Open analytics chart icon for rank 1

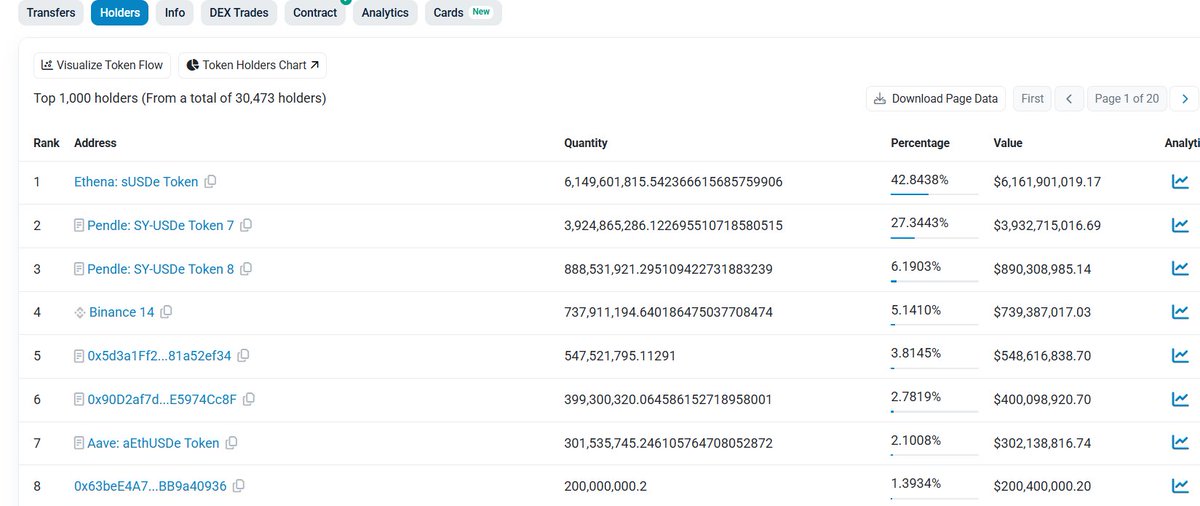coord(1180,182)
